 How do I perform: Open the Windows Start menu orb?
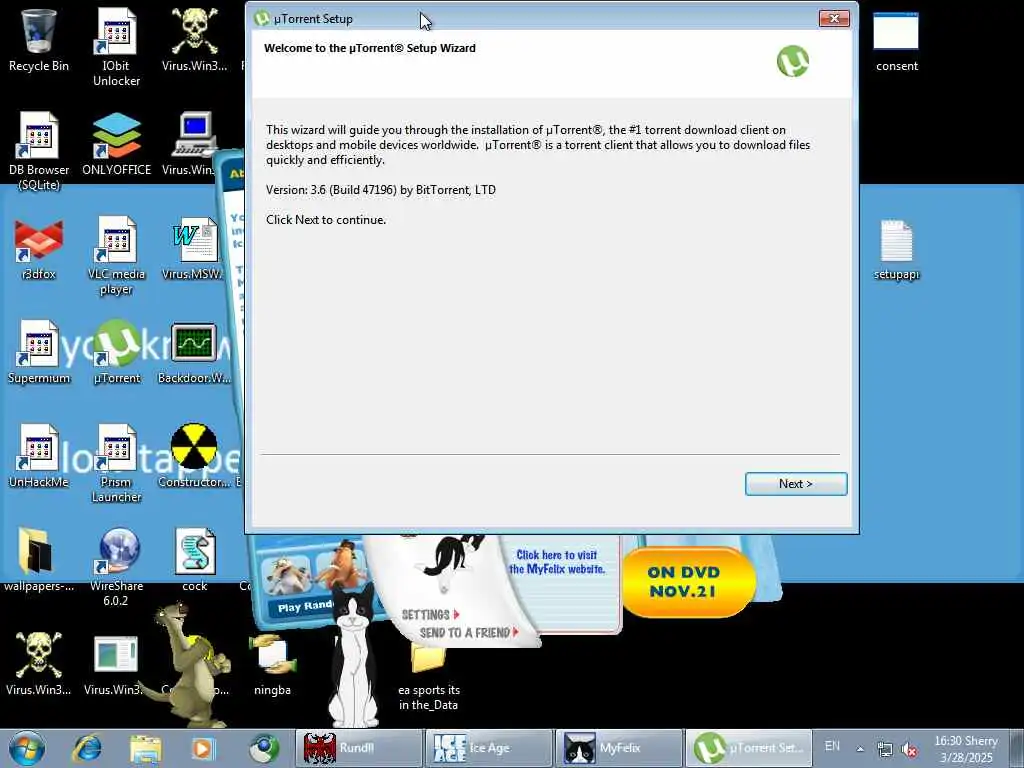(27, 748)
